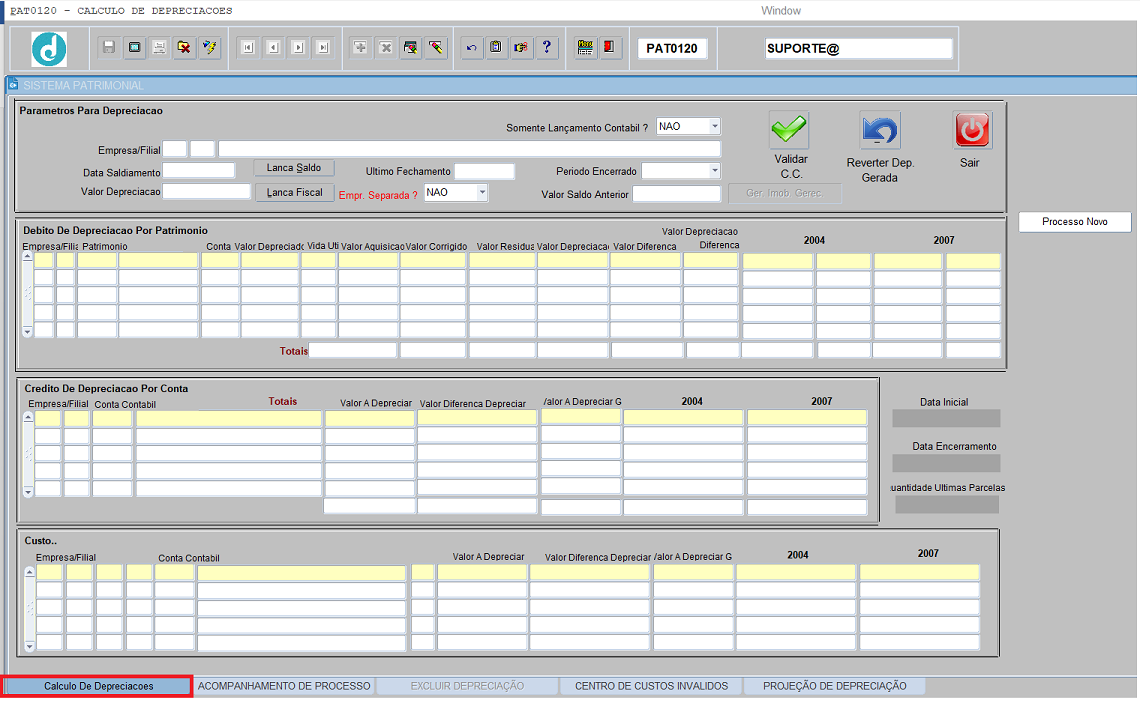The height and width of the screenshot is (702, 1140).
Task: Switch to ACOMPANHAMENTO DE PROCESSO tab
Action: (284, 686)
